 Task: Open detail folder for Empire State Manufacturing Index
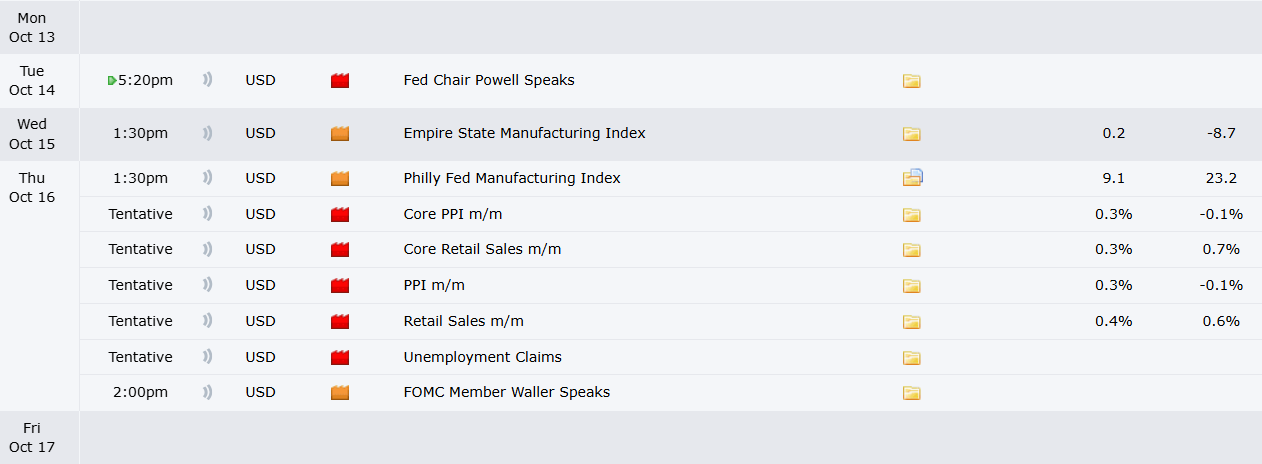point(911,134)
